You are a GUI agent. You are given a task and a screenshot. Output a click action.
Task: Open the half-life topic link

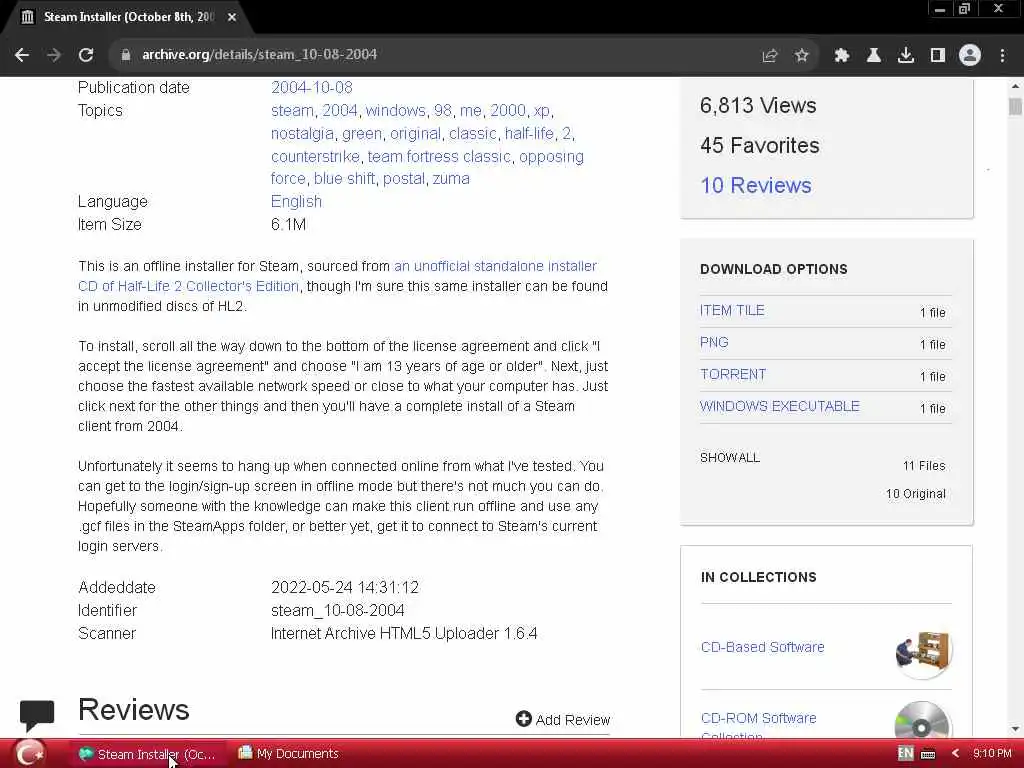529,133
